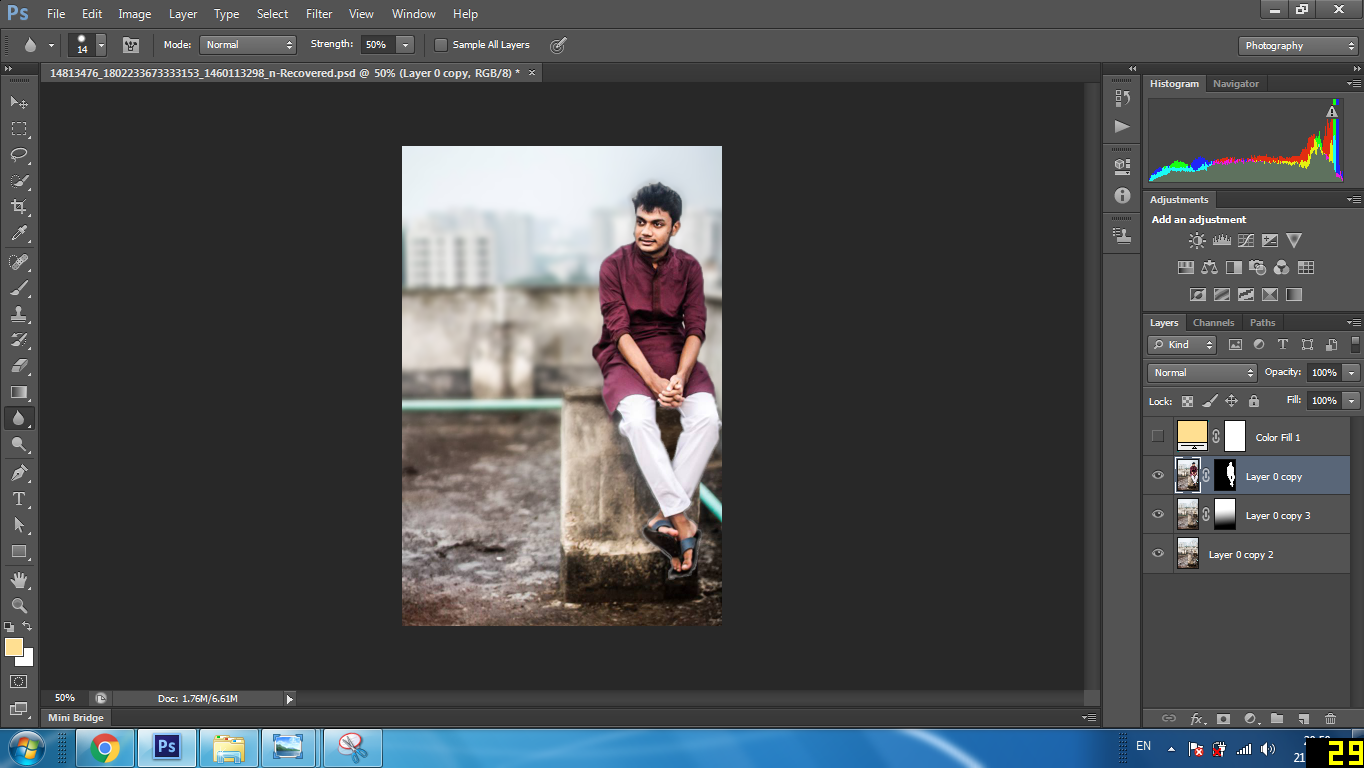
Task: Add a Brightness/Contrast adjustment
Action: [1197, 241]
